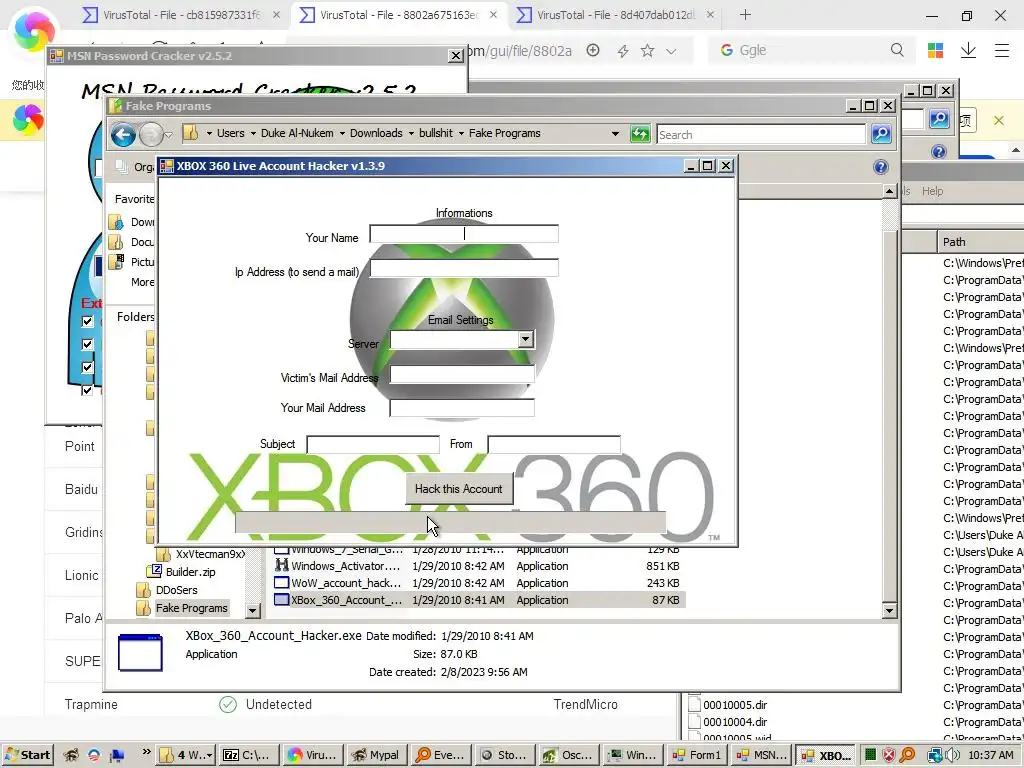Click XBox_360_Account_Hacker.exe large file icon in details pane

(x=140, y=652)
